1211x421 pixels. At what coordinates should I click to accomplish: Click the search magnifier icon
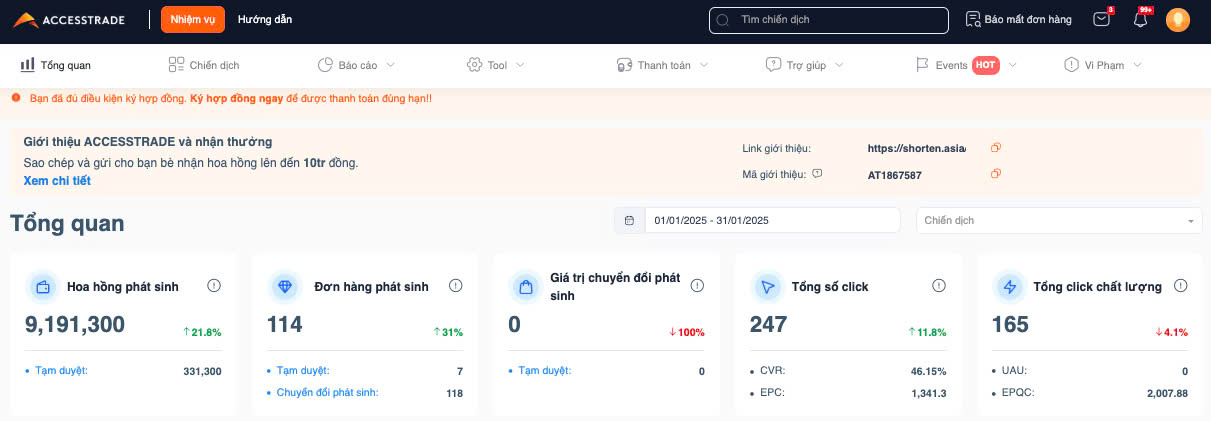pos(723,20)
